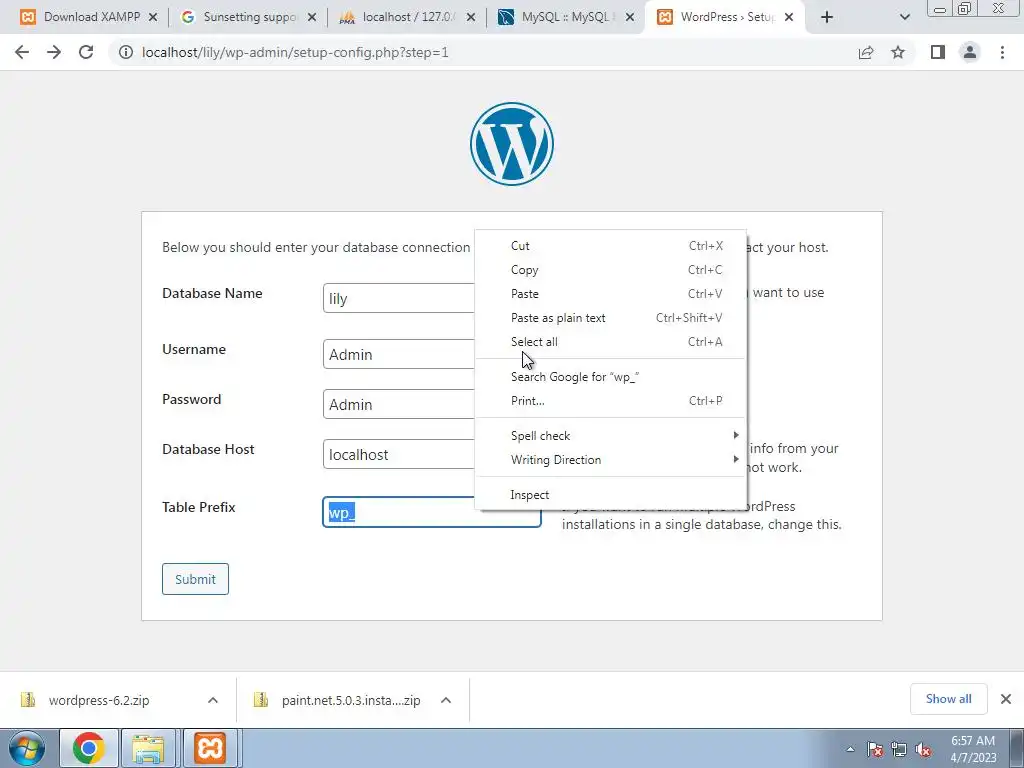Open the profile avatar menu
Image resolution: width=1024 pixels, height=768 pixels.
click(x=970, y=52)
